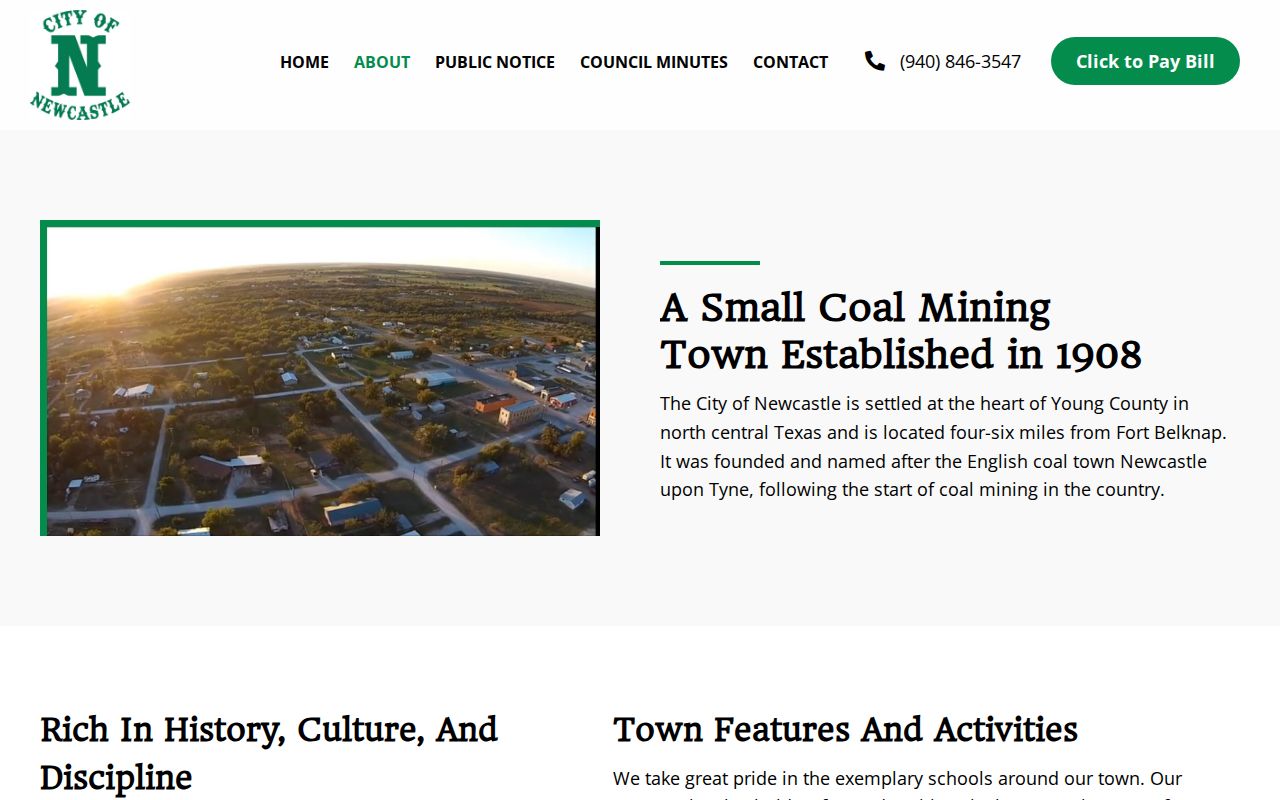This screenshot has width=1280, height=800.
Task: Click the Click to Pay Bill button
Action: click(1145, 61)
